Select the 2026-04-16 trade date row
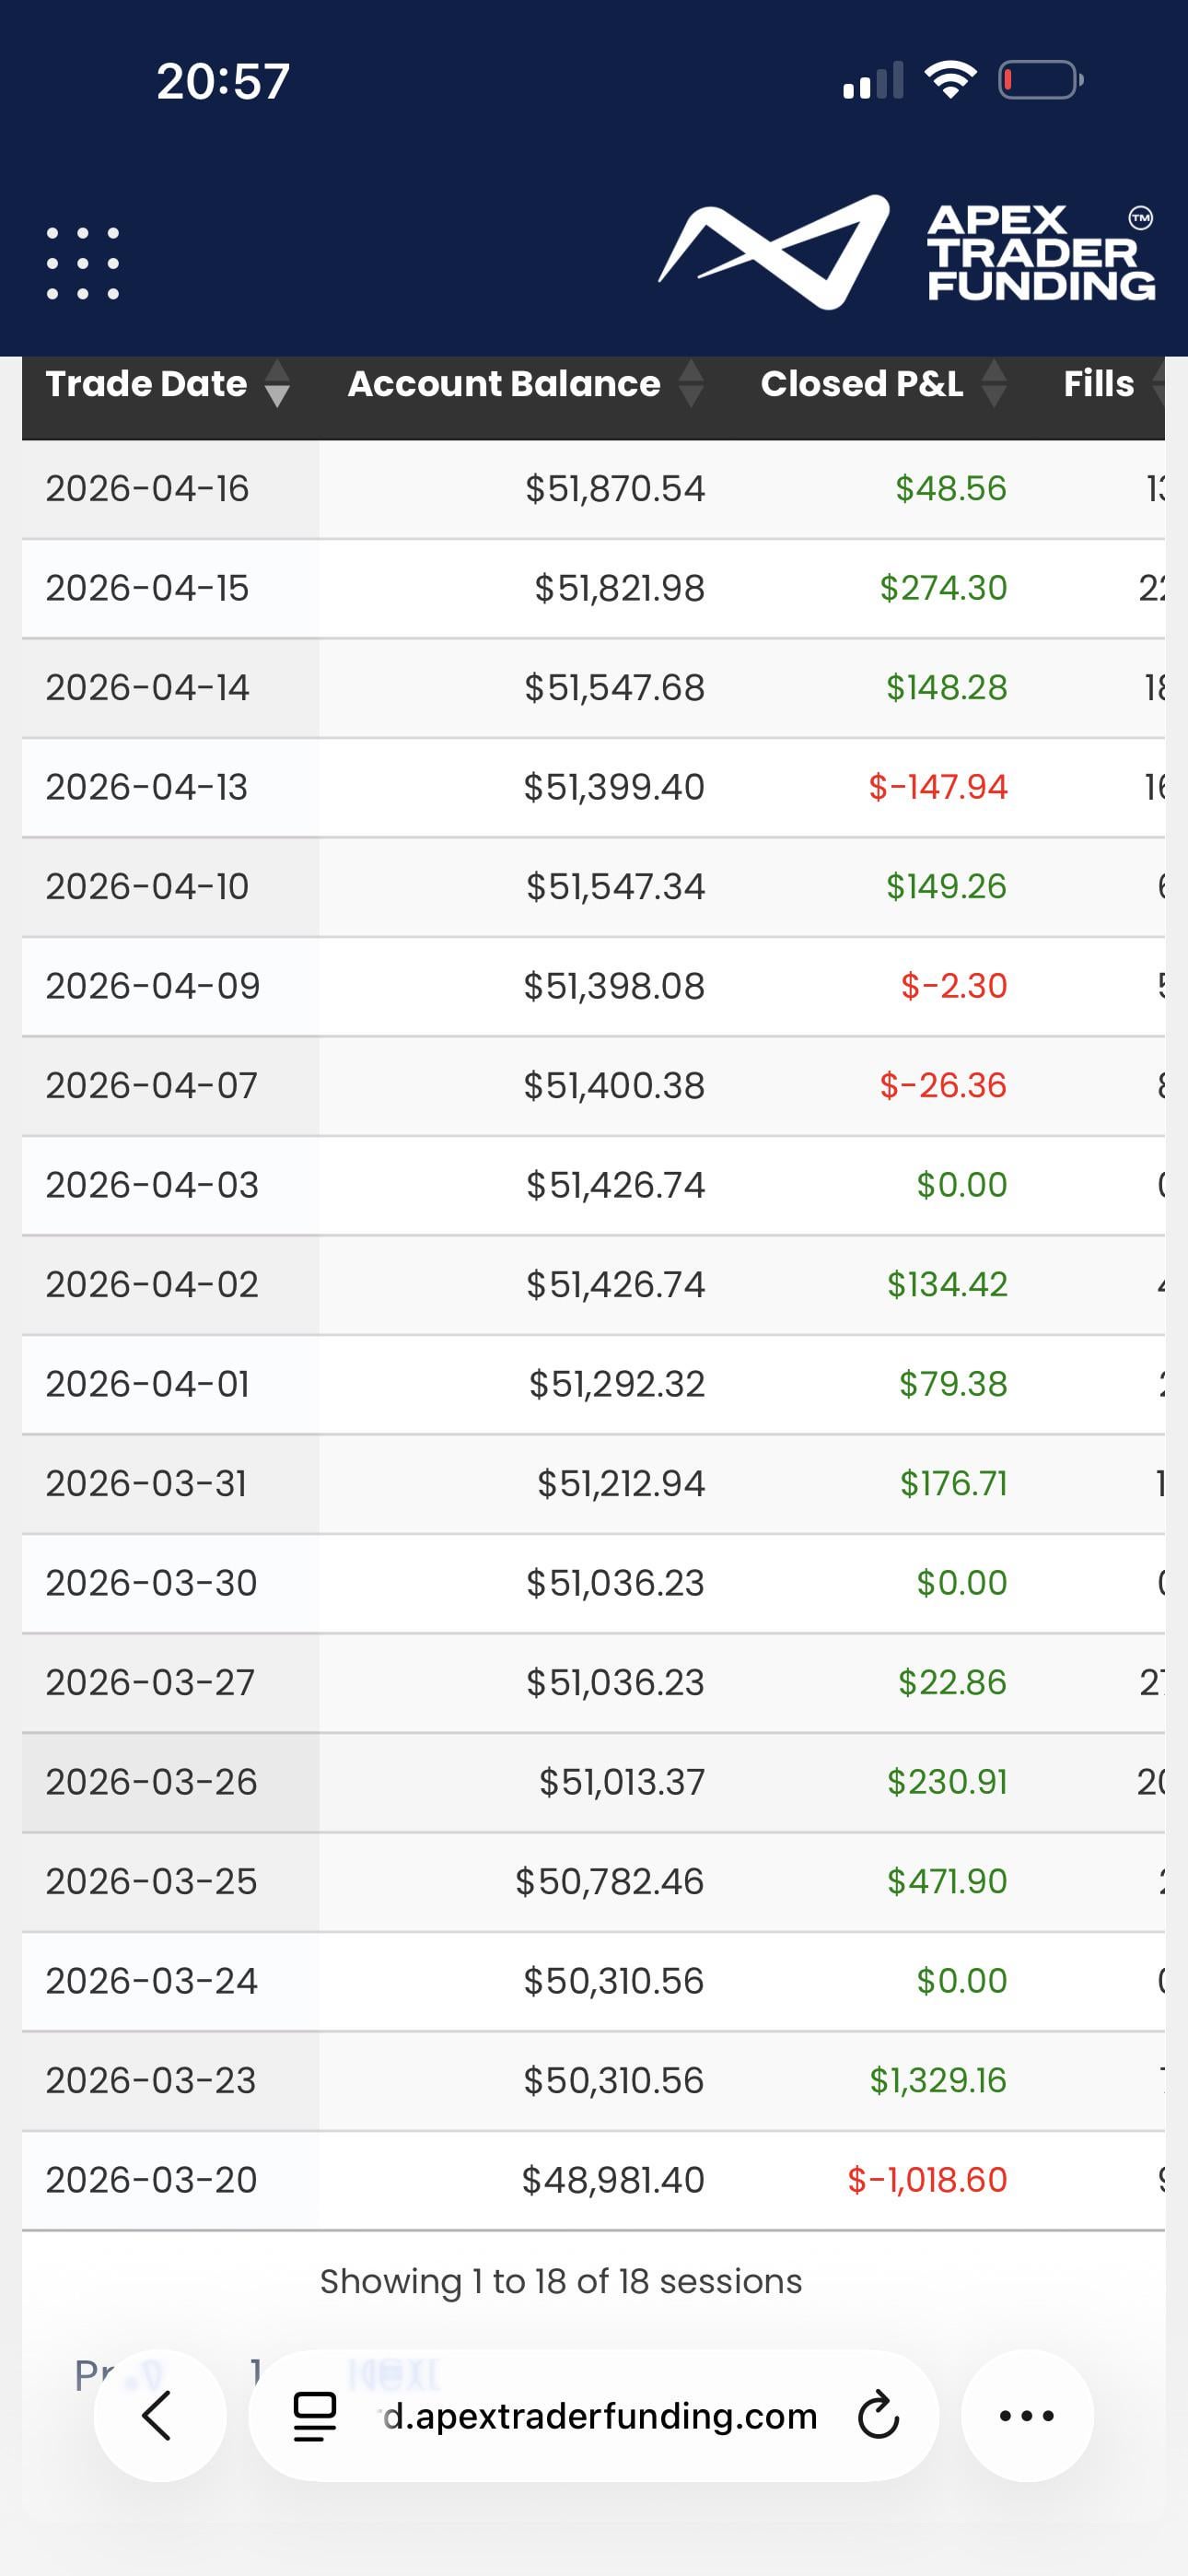The height and width of the screenshot is (2576, 1188). [147, 489]
